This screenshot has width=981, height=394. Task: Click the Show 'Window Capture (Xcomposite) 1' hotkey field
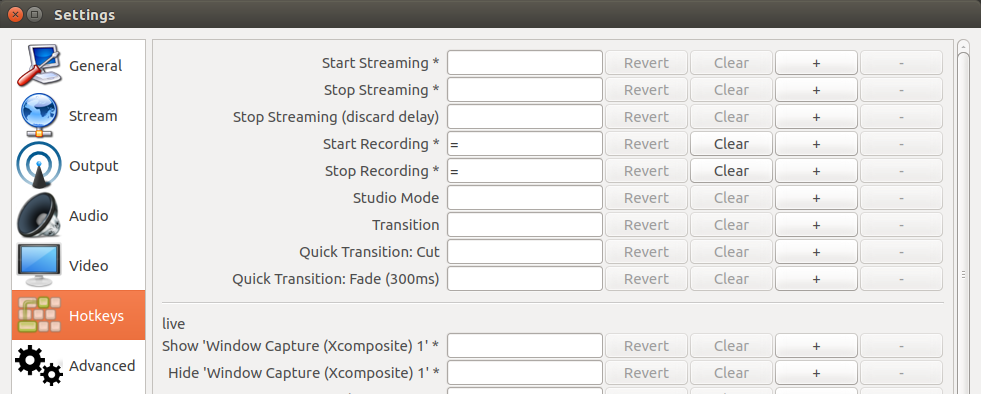tap(525, 346)
